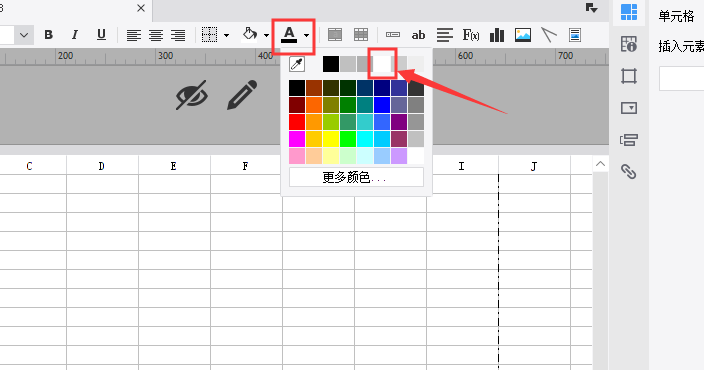This screenshot has width=704, height=370.
Task: Insert chart with bar chart icon
Action: tap(497, 35)
